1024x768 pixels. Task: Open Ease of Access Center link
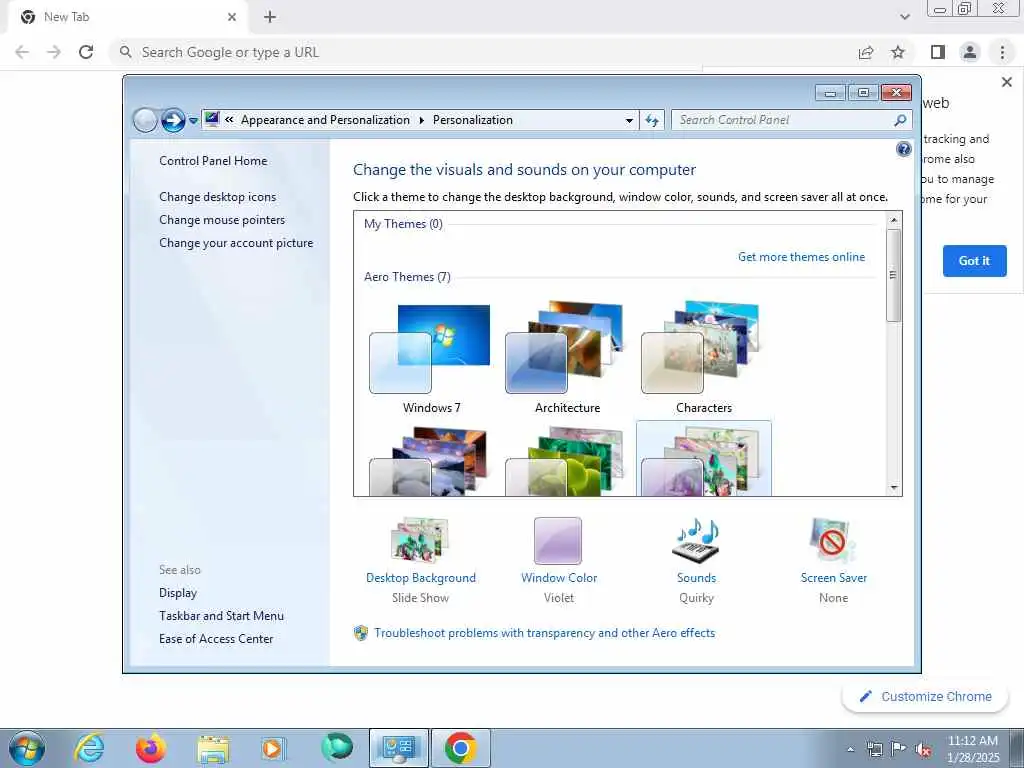pos(216,639)
